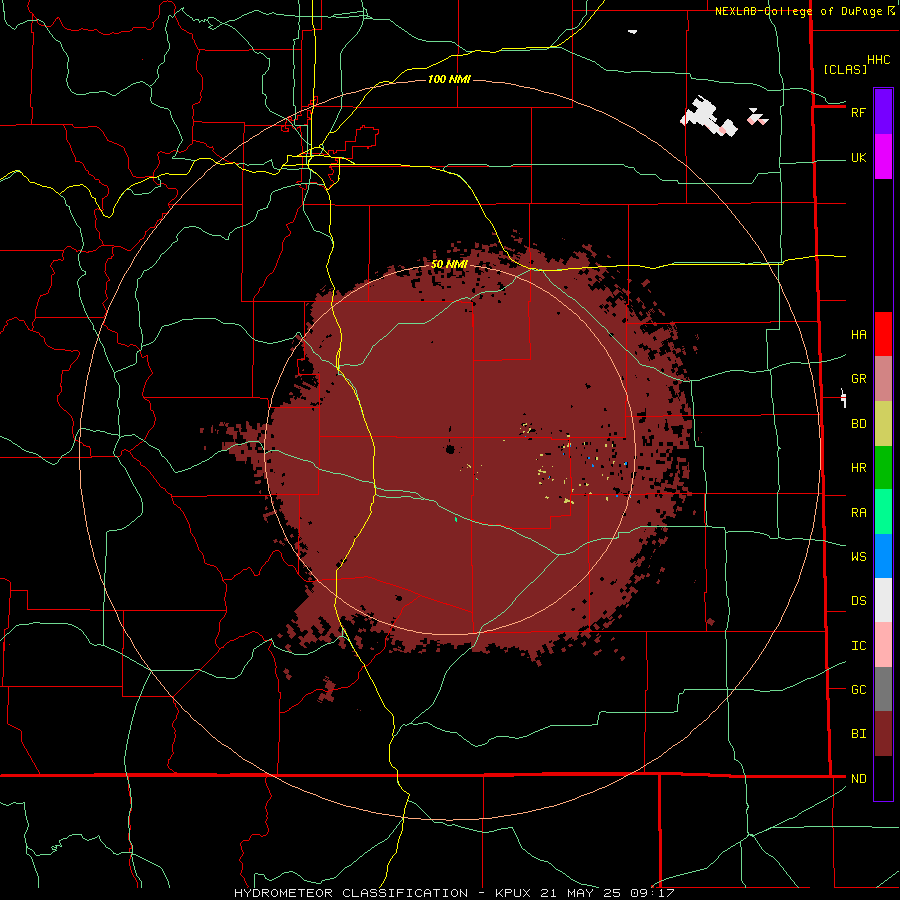The image size is (900, 900).
Task: Click the 'UK' legend label
Action: pyautogui.click(x=858, y=158)
